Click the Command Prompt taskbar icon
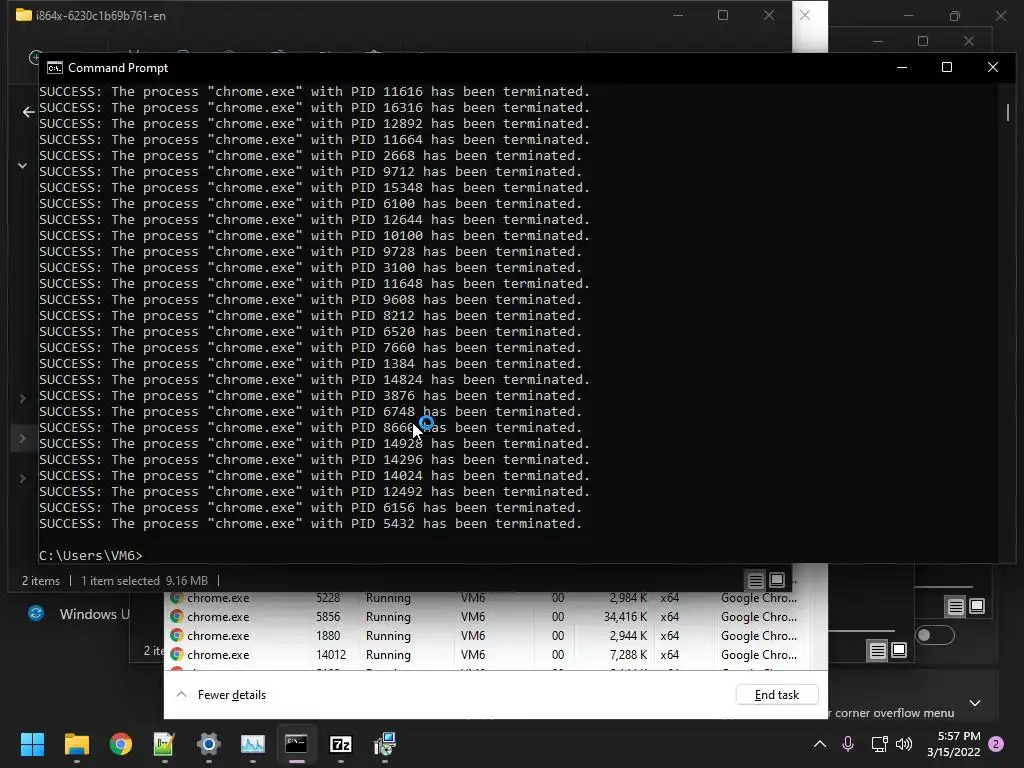This screenshot has height=768, width=1024. (x=296, y=744)
